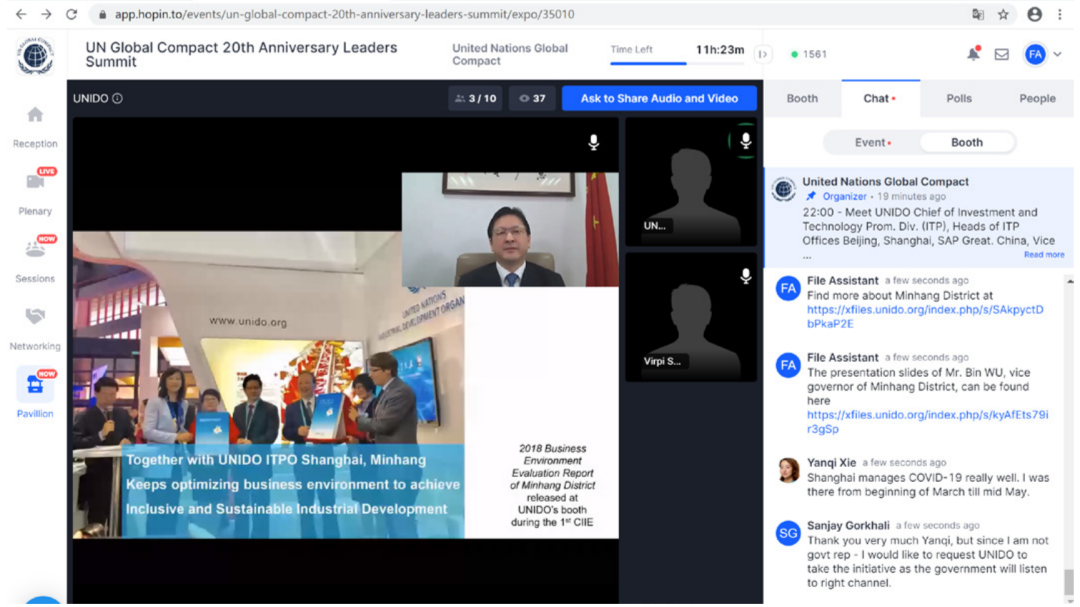
Task: Click the Time Left progress bar
Action: coord(677,63)
